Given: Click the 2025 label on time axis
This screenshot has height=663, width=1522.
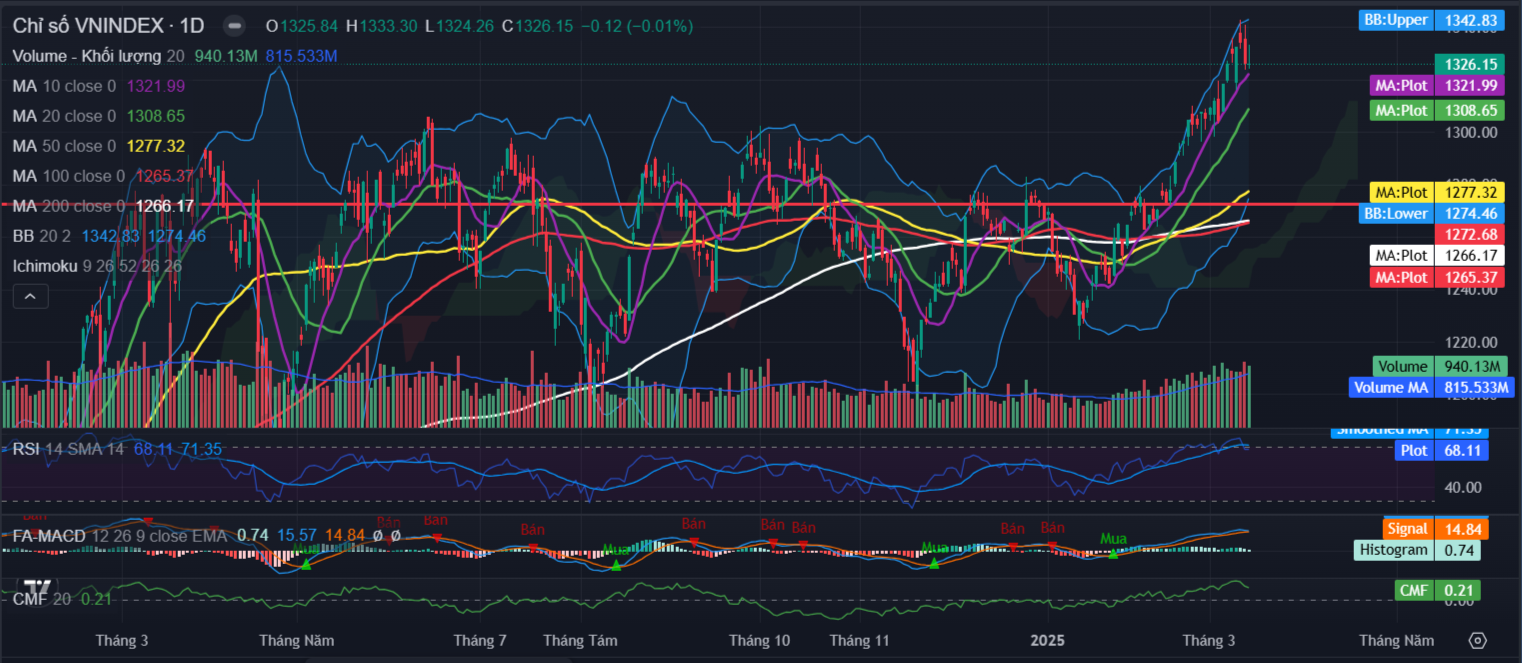Looking at the screenshot, I should click(1049, 640).
